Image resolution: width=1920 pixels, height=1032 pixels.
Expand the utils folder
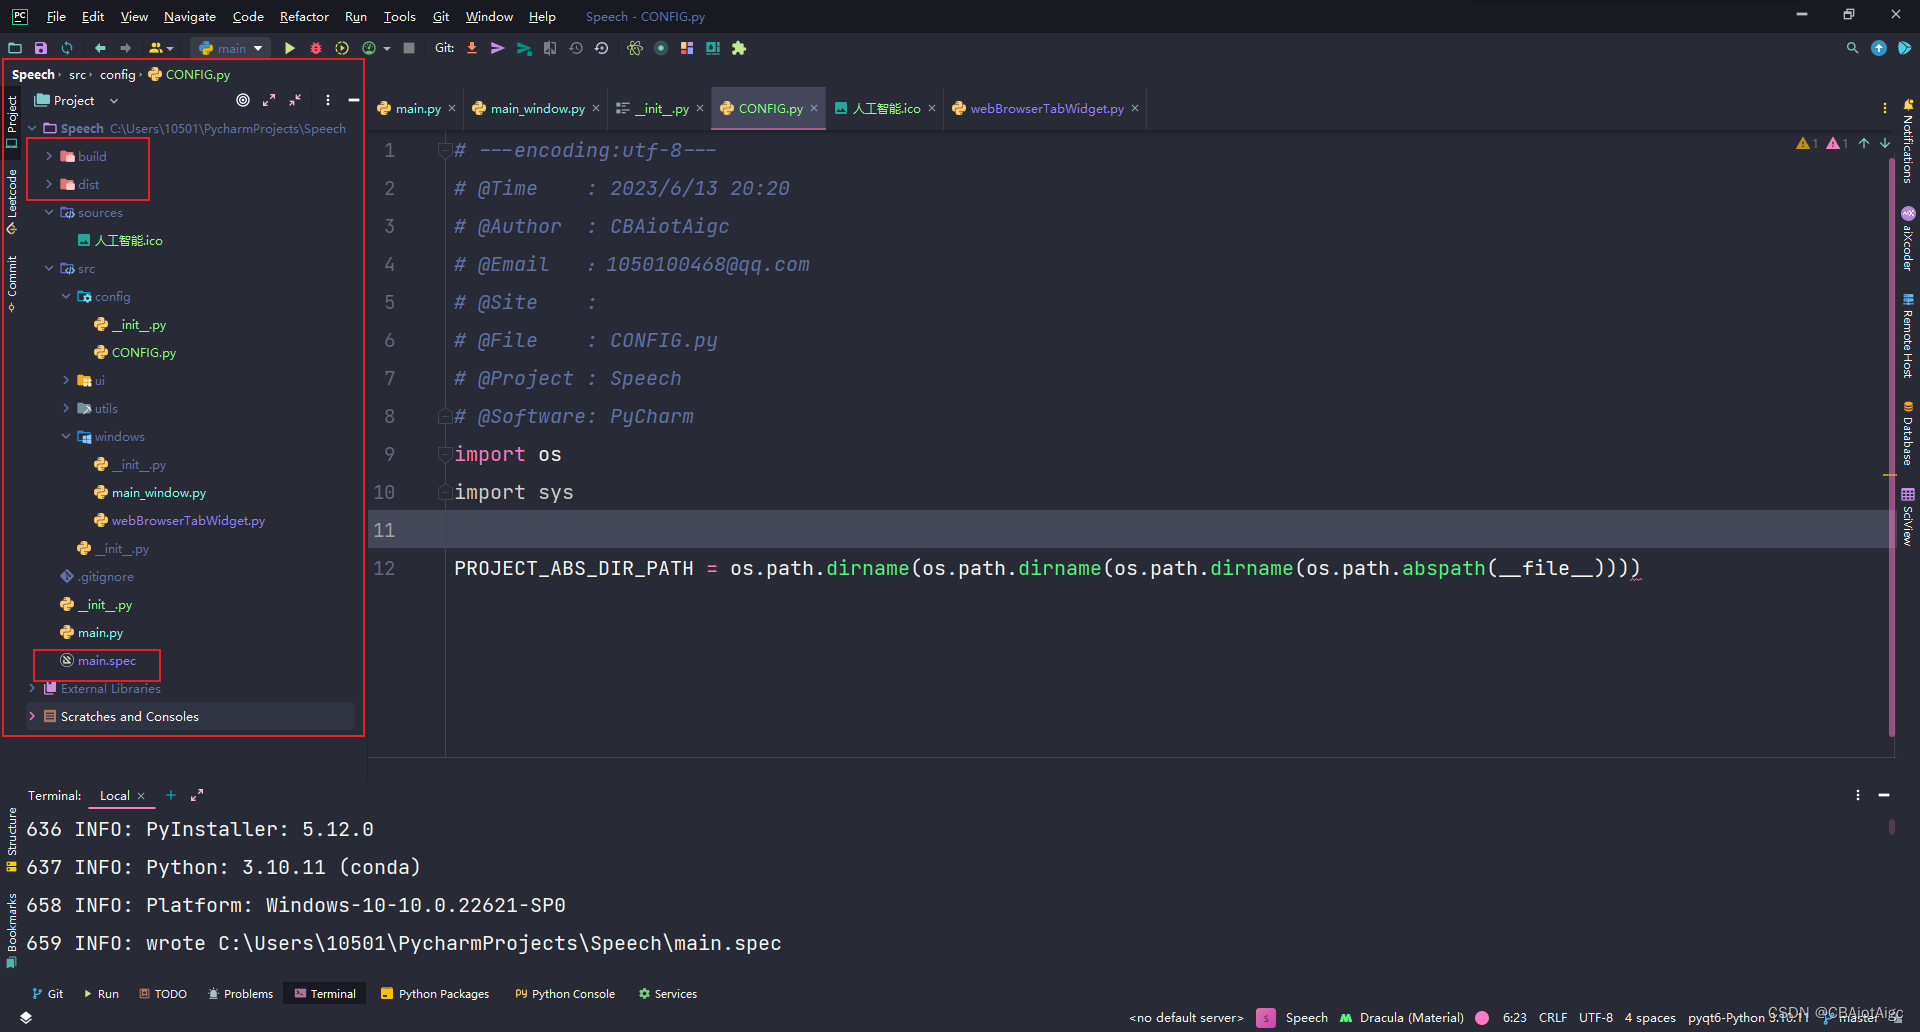coord(66,408)
